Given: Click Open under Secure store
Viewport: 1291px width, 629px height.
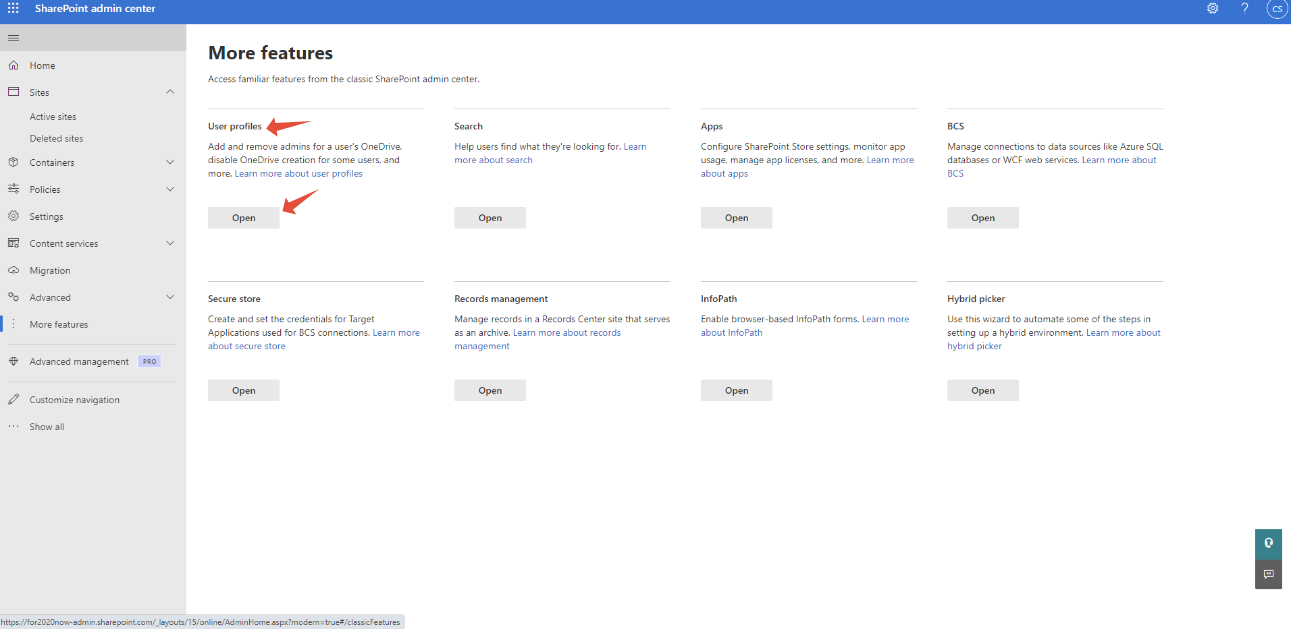Looking at the screenshot, I should tap(243, 391).
